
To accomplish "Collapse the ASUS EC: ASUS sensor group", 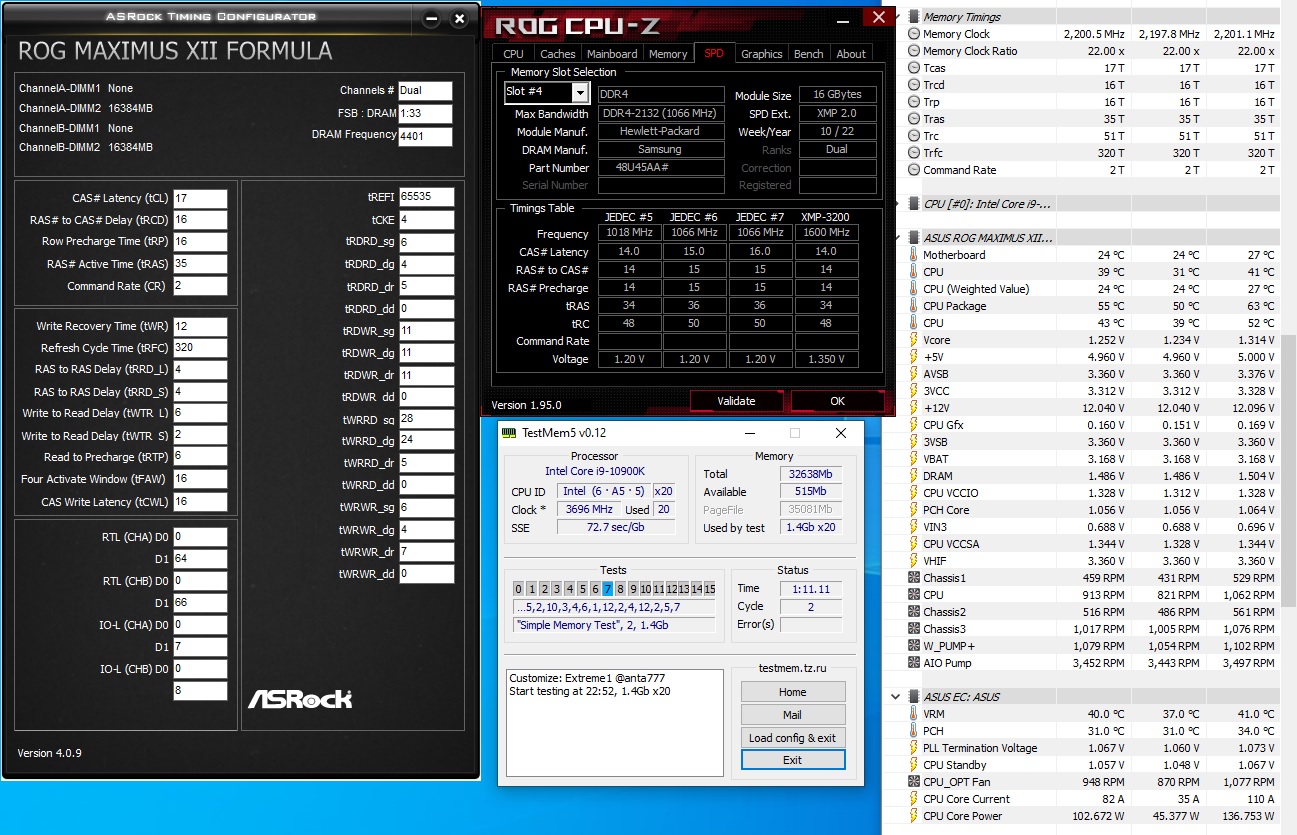I will pyautogui.click(x=895, y=697).
